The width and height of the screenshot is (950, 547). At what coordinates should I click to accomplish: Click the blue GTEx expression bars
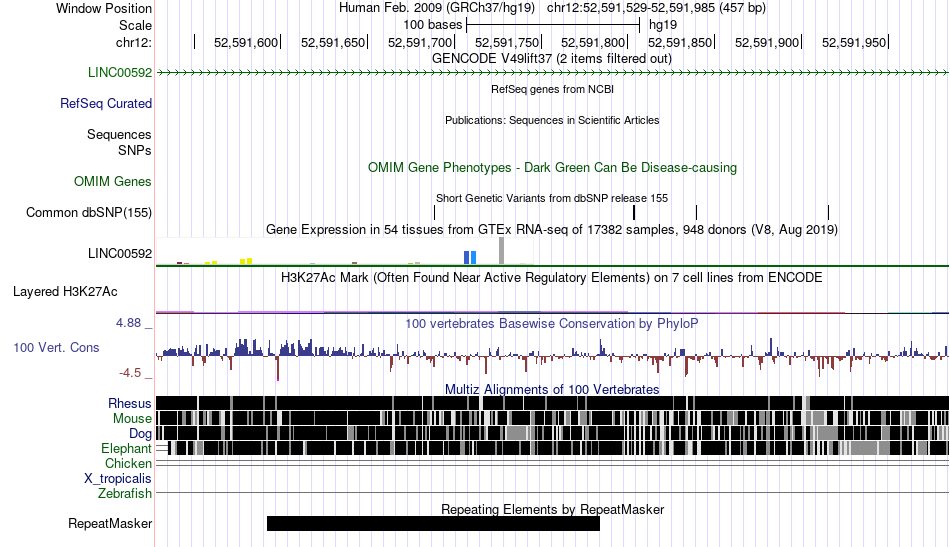pos(470,257)
